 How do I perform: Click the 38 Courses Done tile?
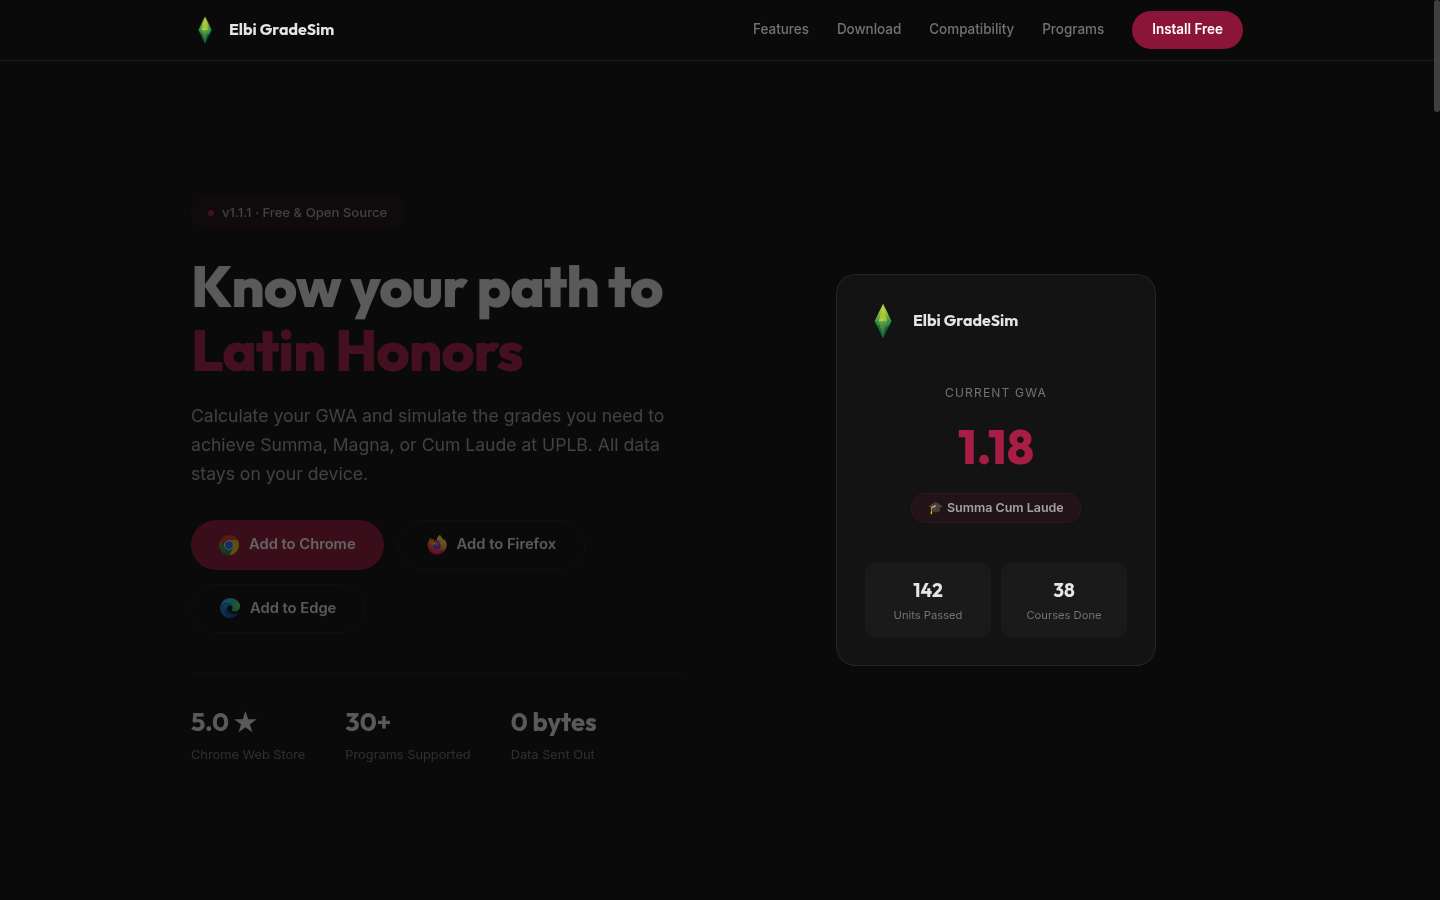[x=1064, y=600]
